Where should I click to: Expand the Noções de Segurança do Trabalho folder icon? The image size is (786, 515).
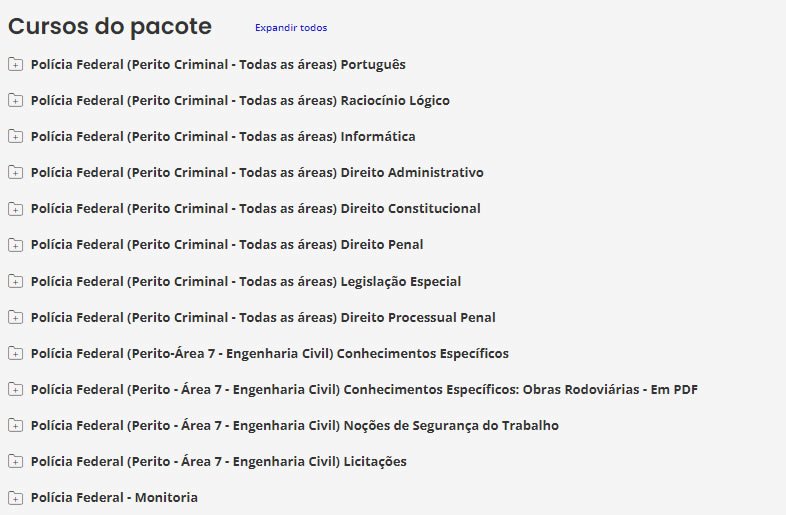tap(15, 426)
